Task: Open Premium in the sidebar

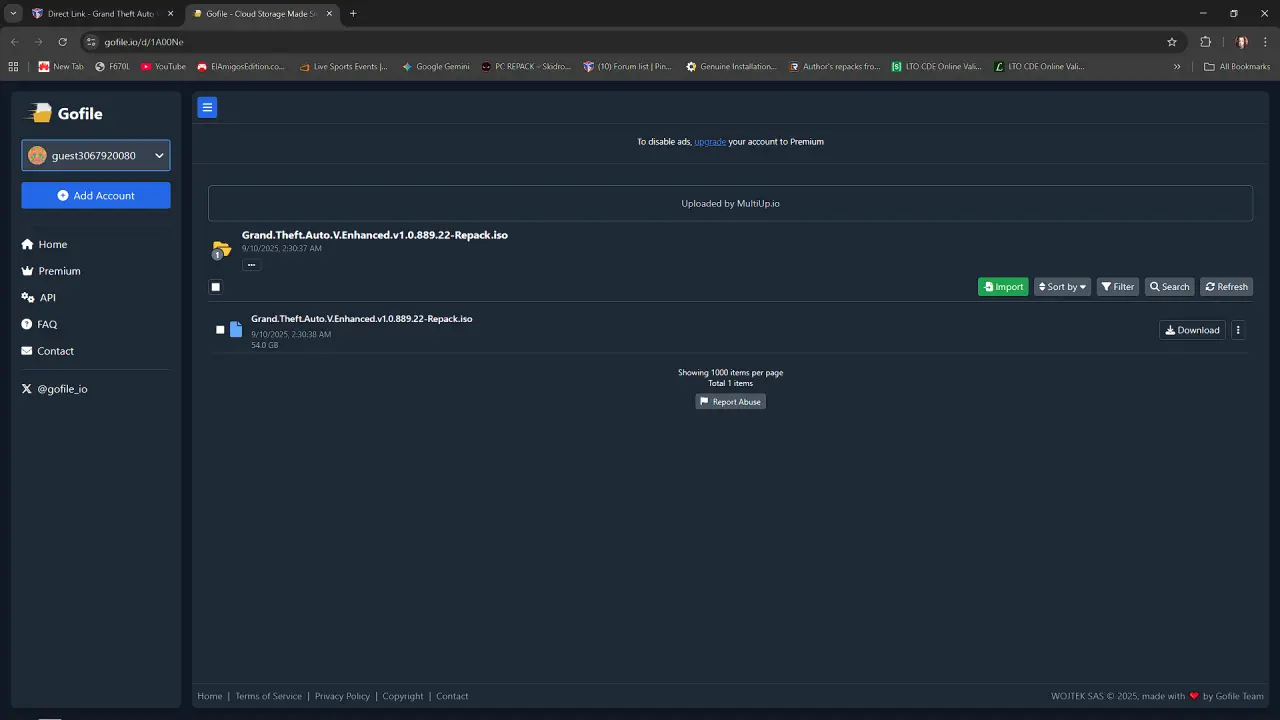Action: coord(51,271)
